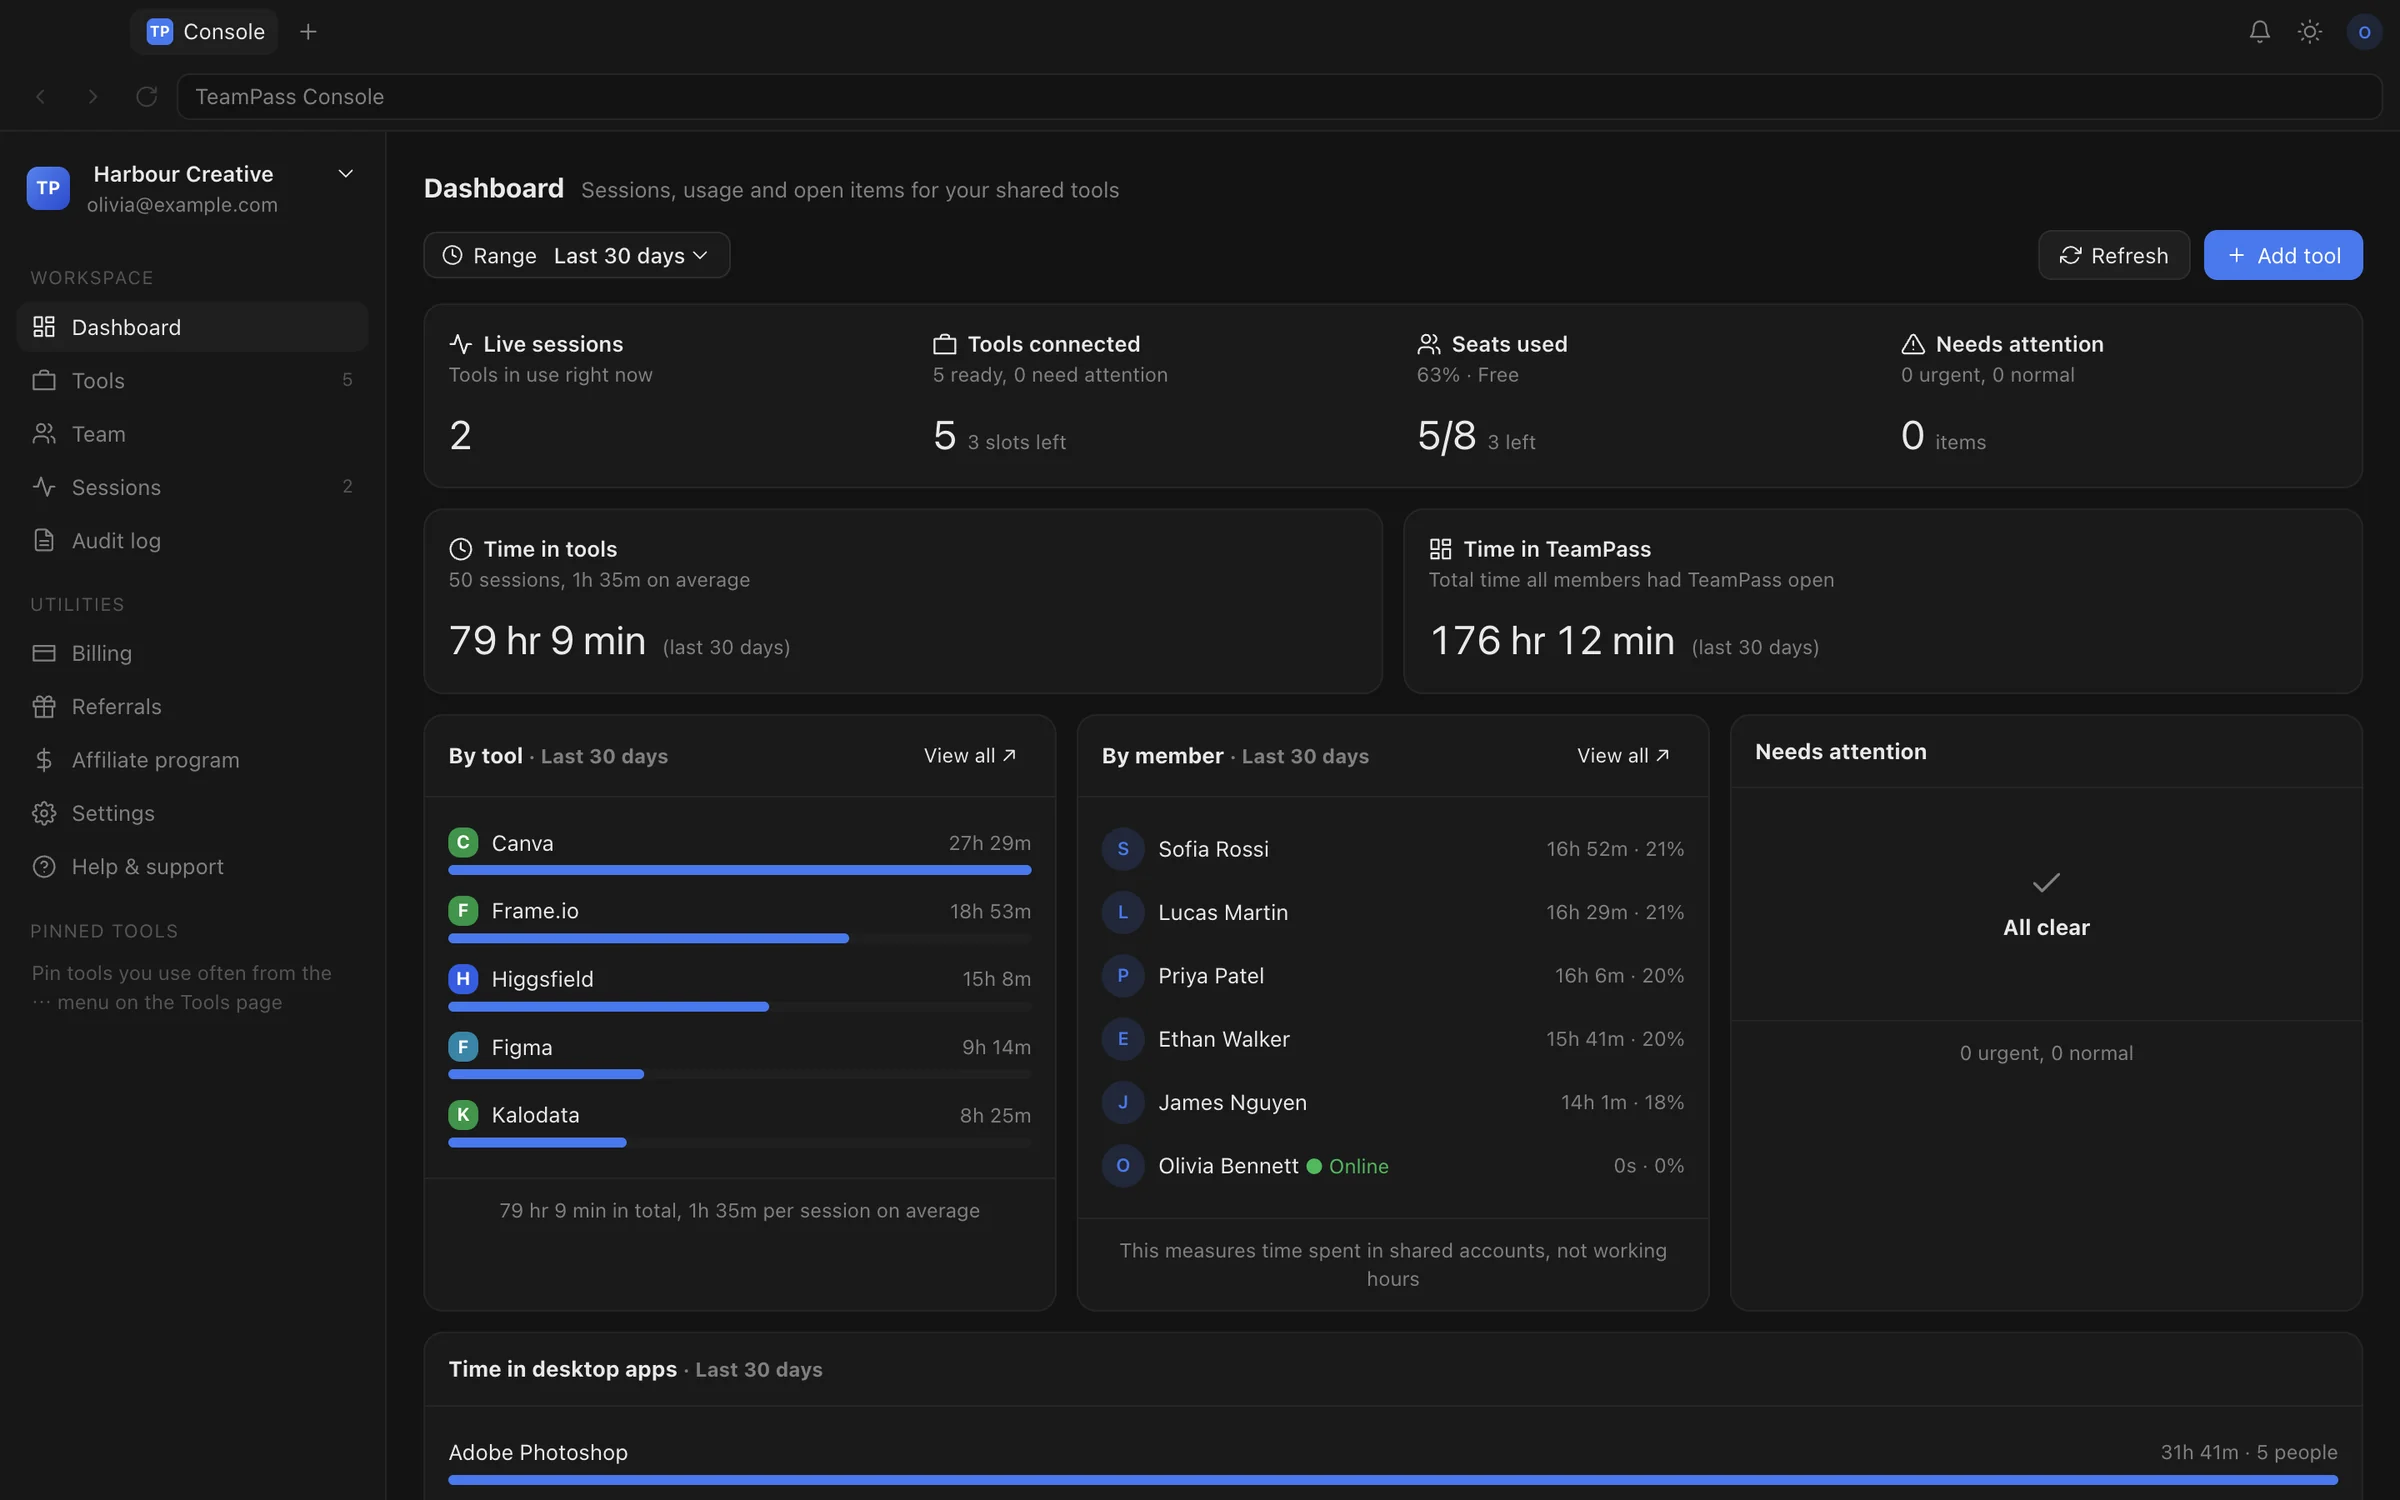Image resolution: width=2400 pixels, height=1500 pixels.
Task: Click the Olivia Bennett Online row
Action: (x=1393, y=1166)
